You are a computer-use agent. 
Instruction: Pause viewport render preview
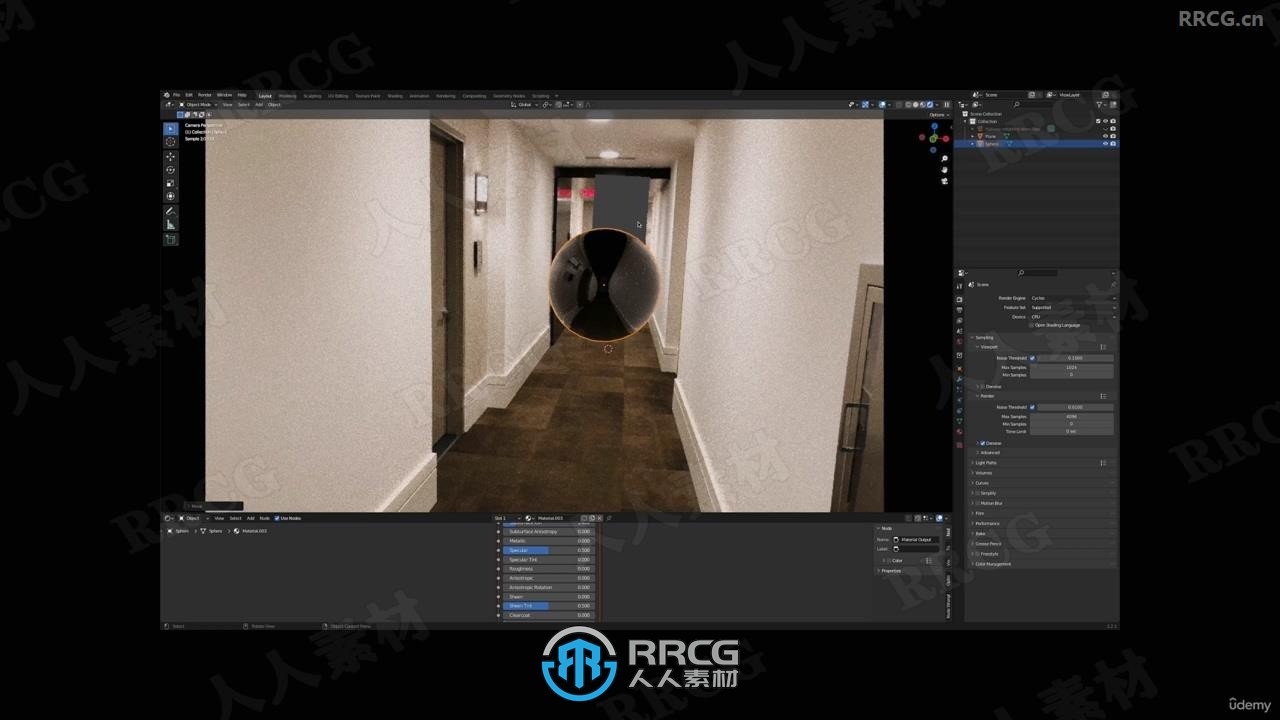pyautogui.click(x=947, y=105)
